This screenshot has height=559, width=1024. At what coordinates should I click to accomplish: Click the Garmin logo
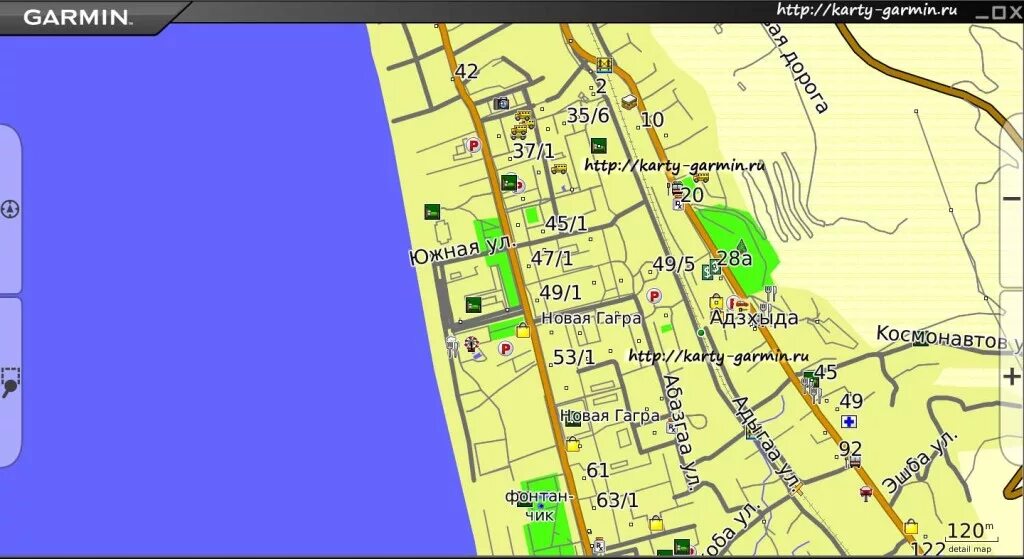(x=77, y=17)
